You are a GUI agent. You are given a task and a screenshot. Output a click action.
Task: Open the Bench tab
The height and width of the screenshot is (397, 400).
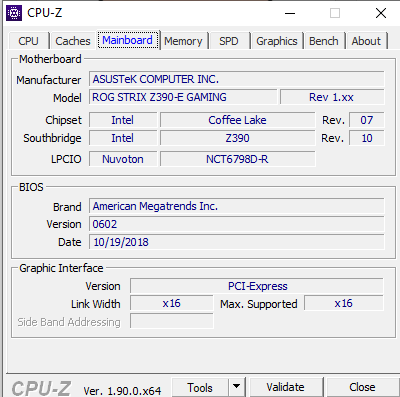tap(324, 41)
